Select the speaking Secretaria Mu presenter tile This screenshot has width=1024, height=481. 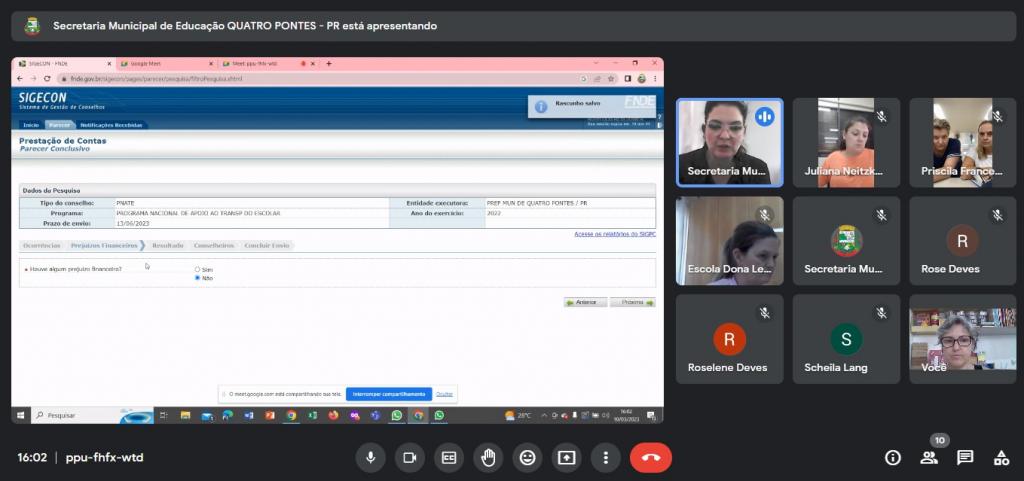coord(729,143)
